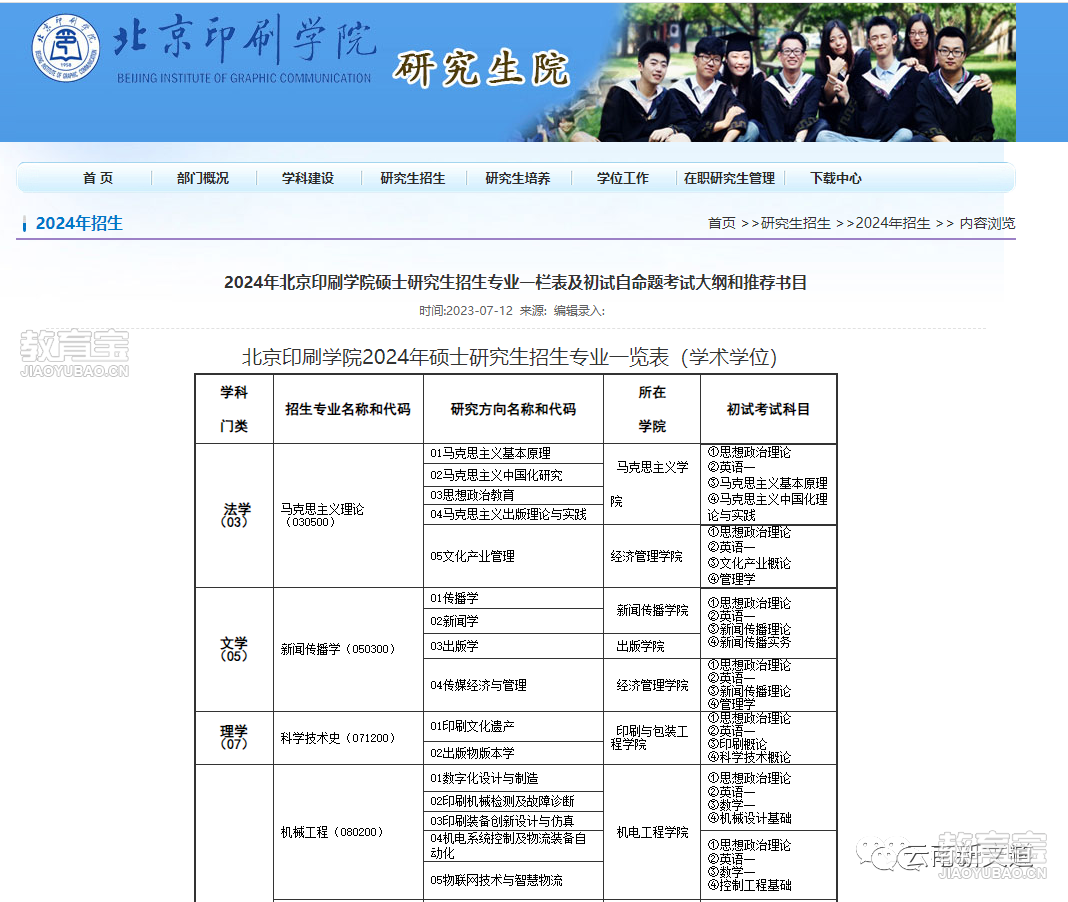Click row 05文化产业管理
The width and height of the screenshot is (1068, 902).
513,556
